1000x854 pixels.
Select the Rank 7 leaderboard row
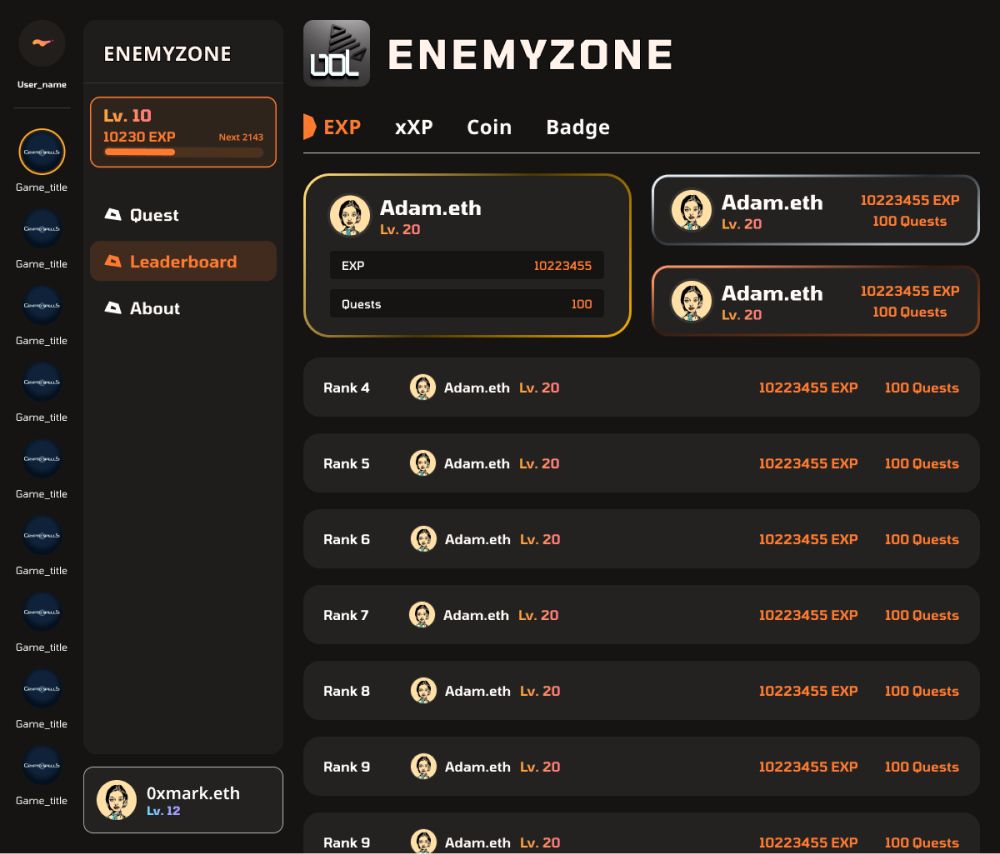coord(641,615)
